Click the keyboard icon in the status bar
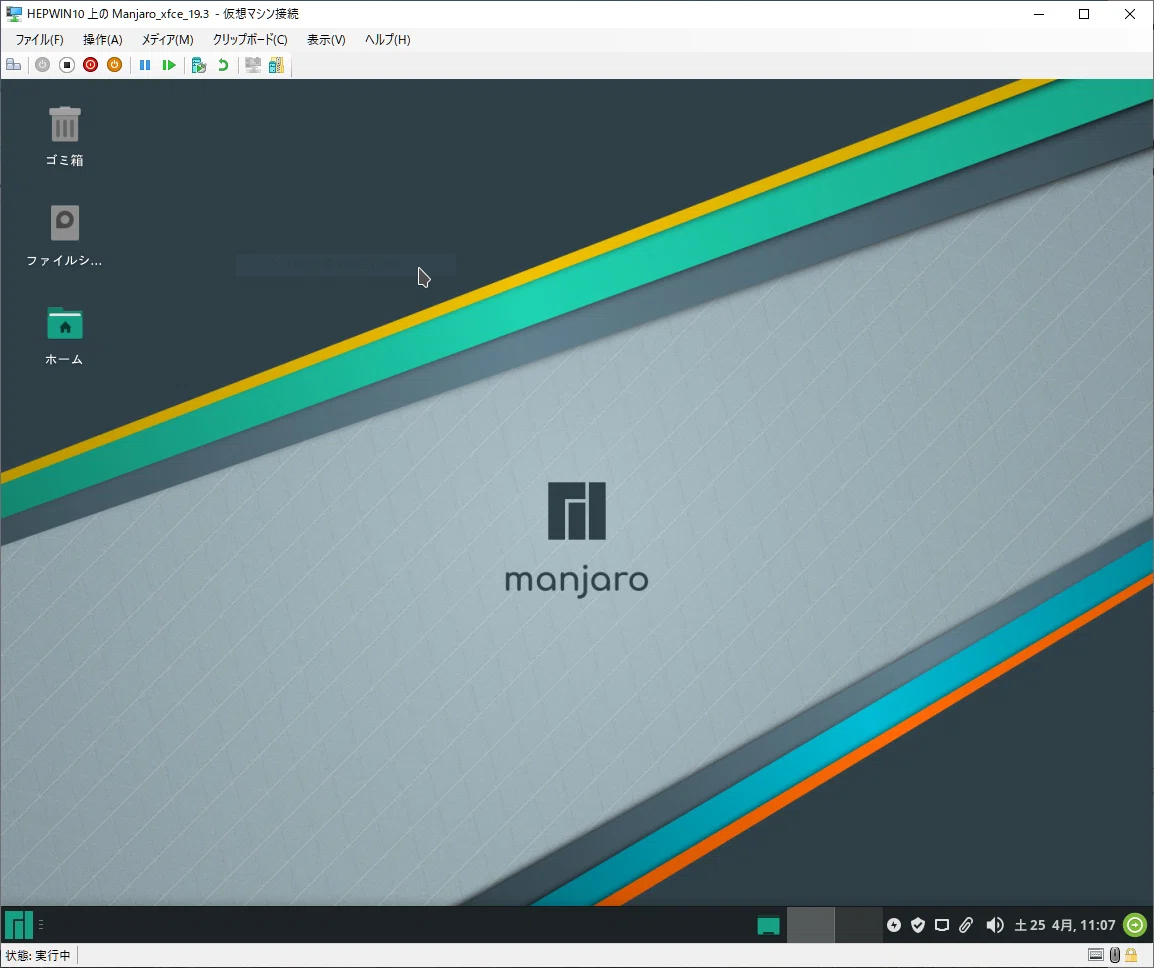 (x=1096, y=955)
